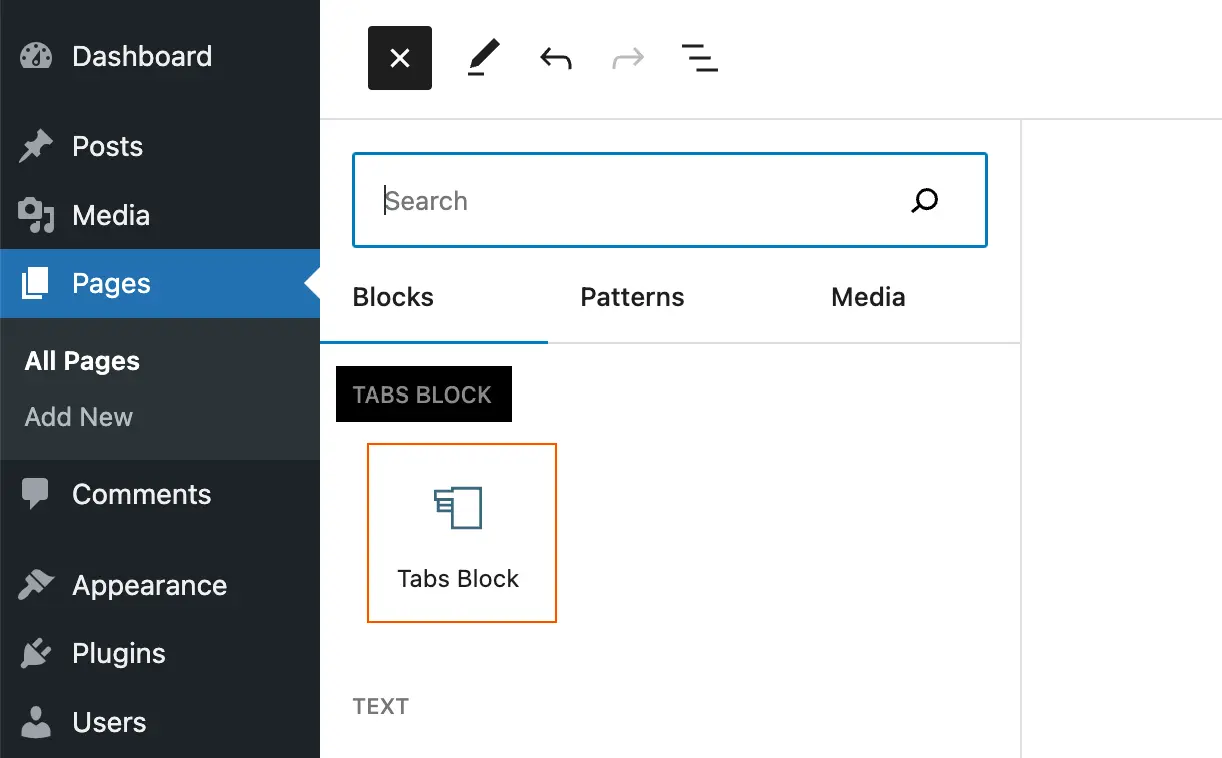Undo using the back arrow icon
Screen dimensions: 1222x758
point(555,58)
